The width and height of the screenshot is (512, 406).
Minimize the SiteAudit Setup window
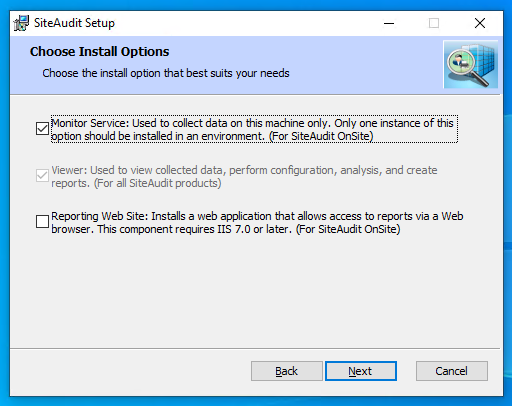389,23
